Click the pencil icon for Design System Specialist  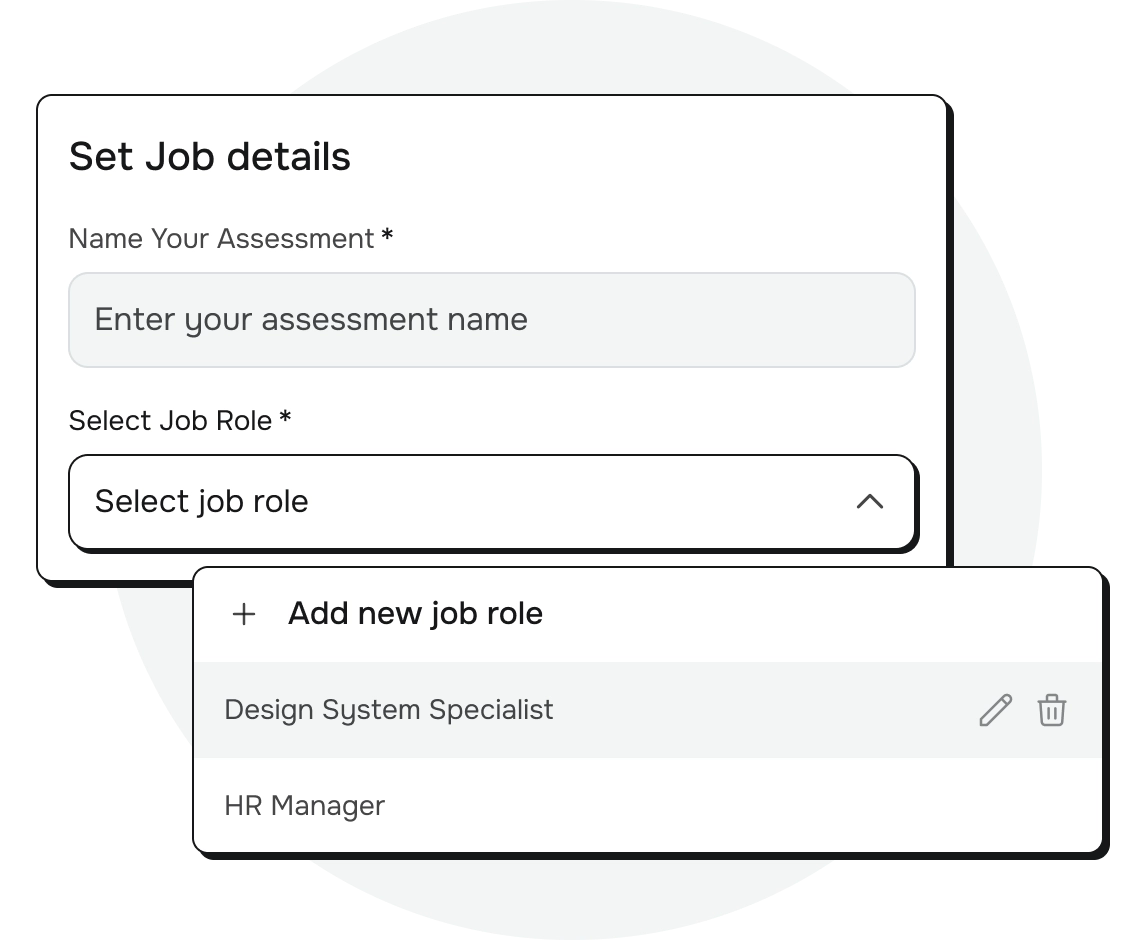tap(995, 710)
